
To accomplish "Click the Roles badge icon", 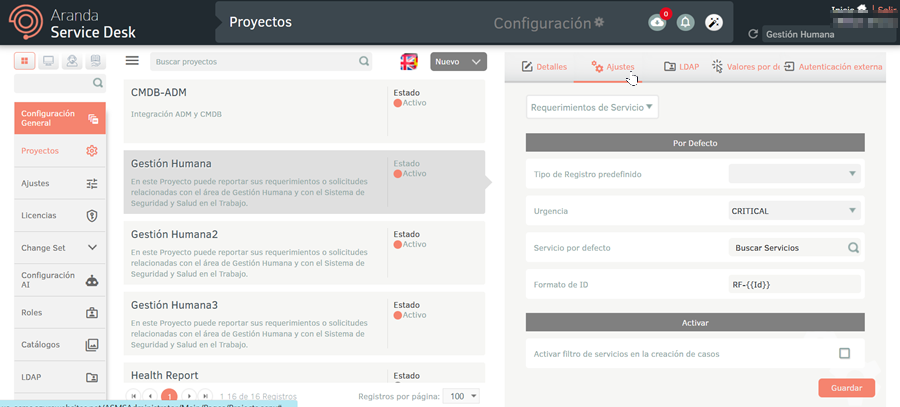I will click(92, 313).
